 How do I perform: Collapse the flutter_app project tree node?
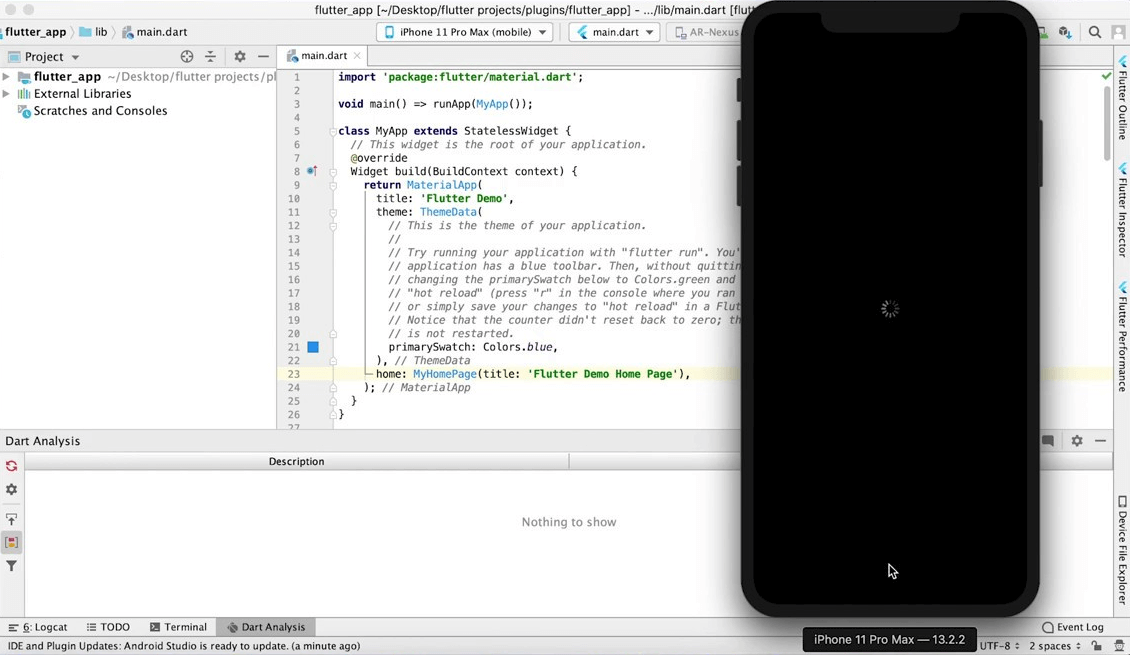[x=7, y=76]
